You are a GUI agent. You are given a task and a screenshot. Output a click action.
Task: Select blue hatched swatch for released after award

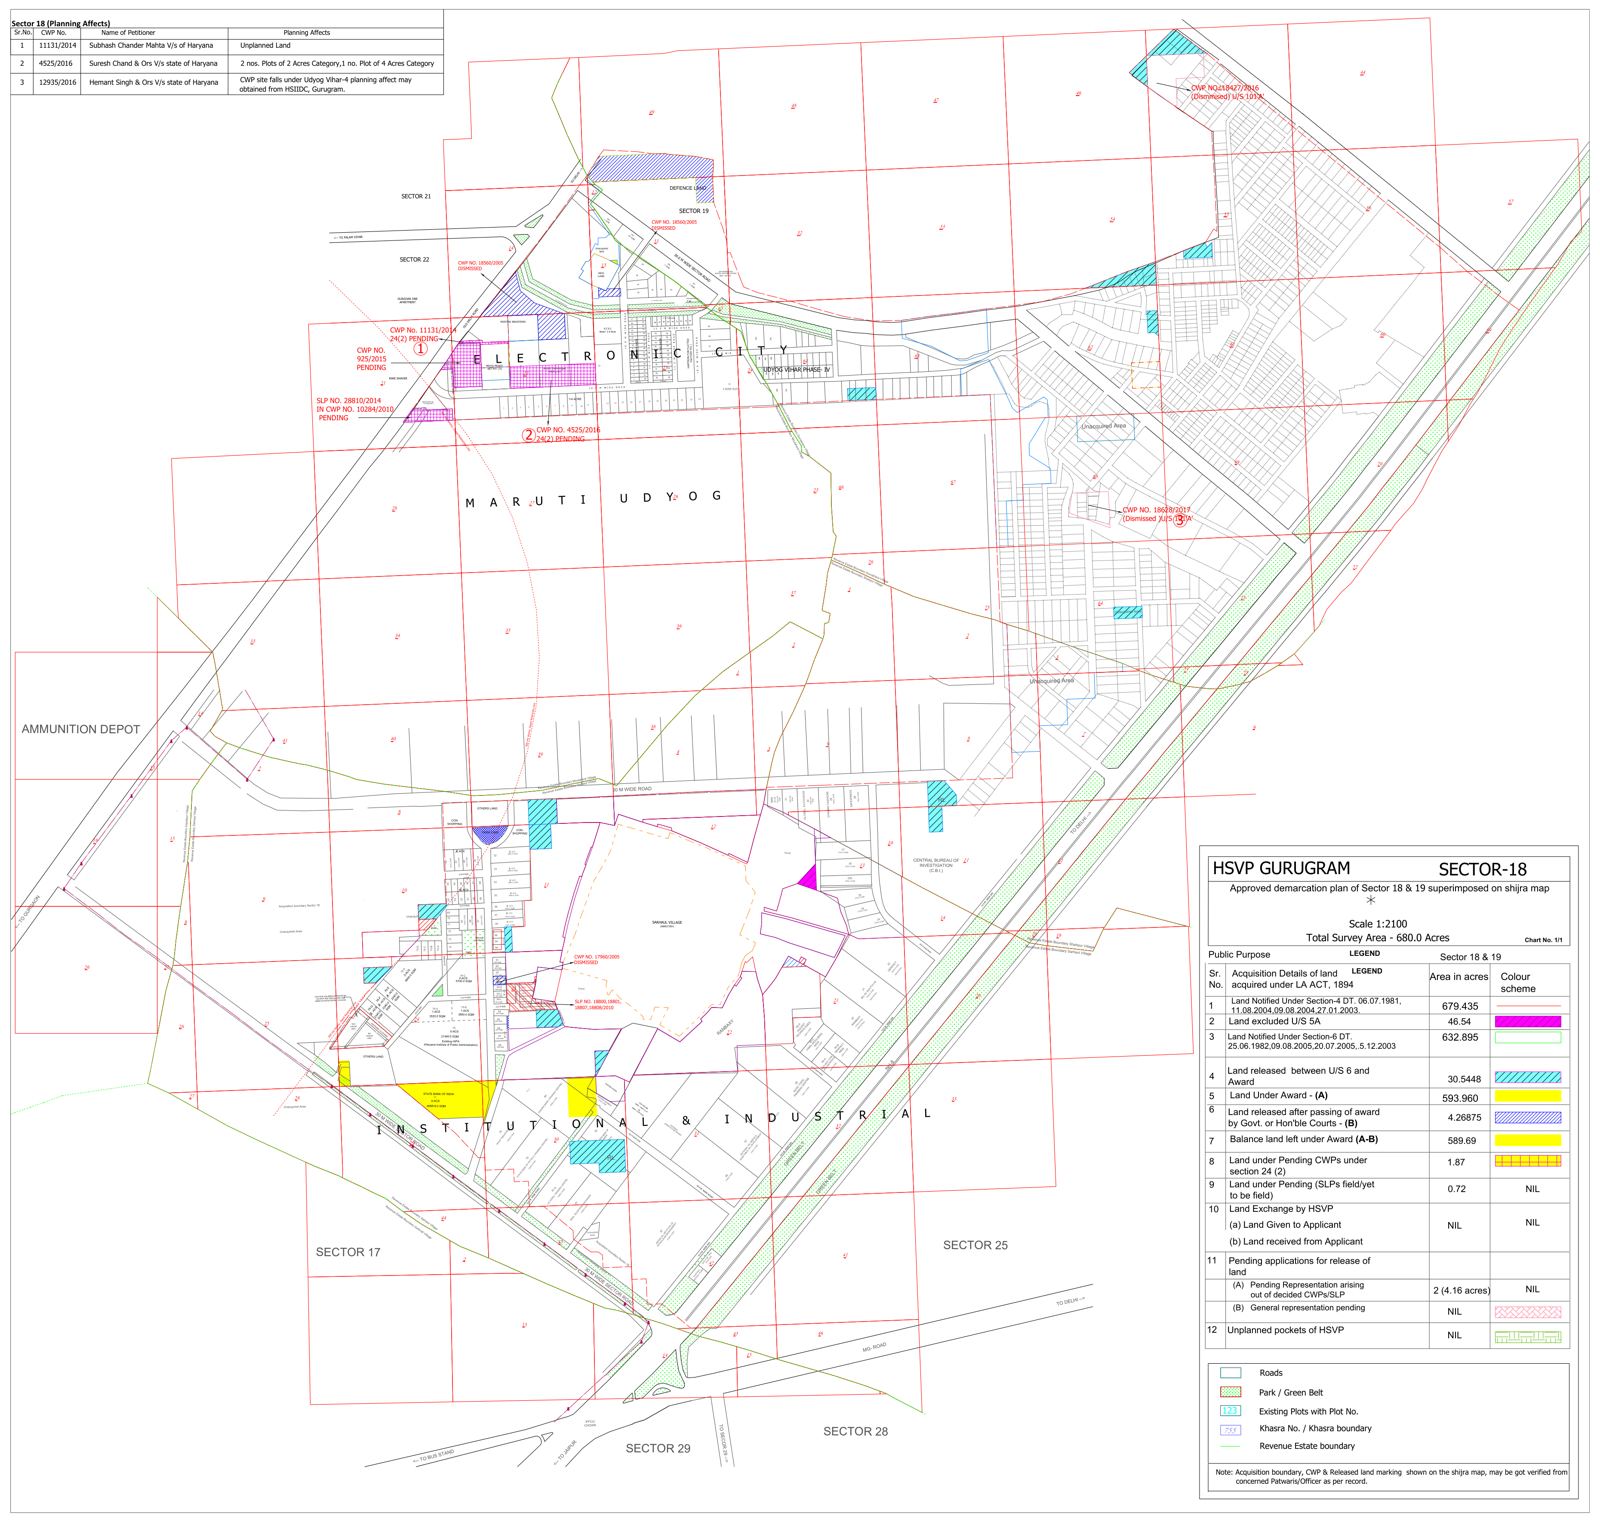click(x=1527, y=1117)
